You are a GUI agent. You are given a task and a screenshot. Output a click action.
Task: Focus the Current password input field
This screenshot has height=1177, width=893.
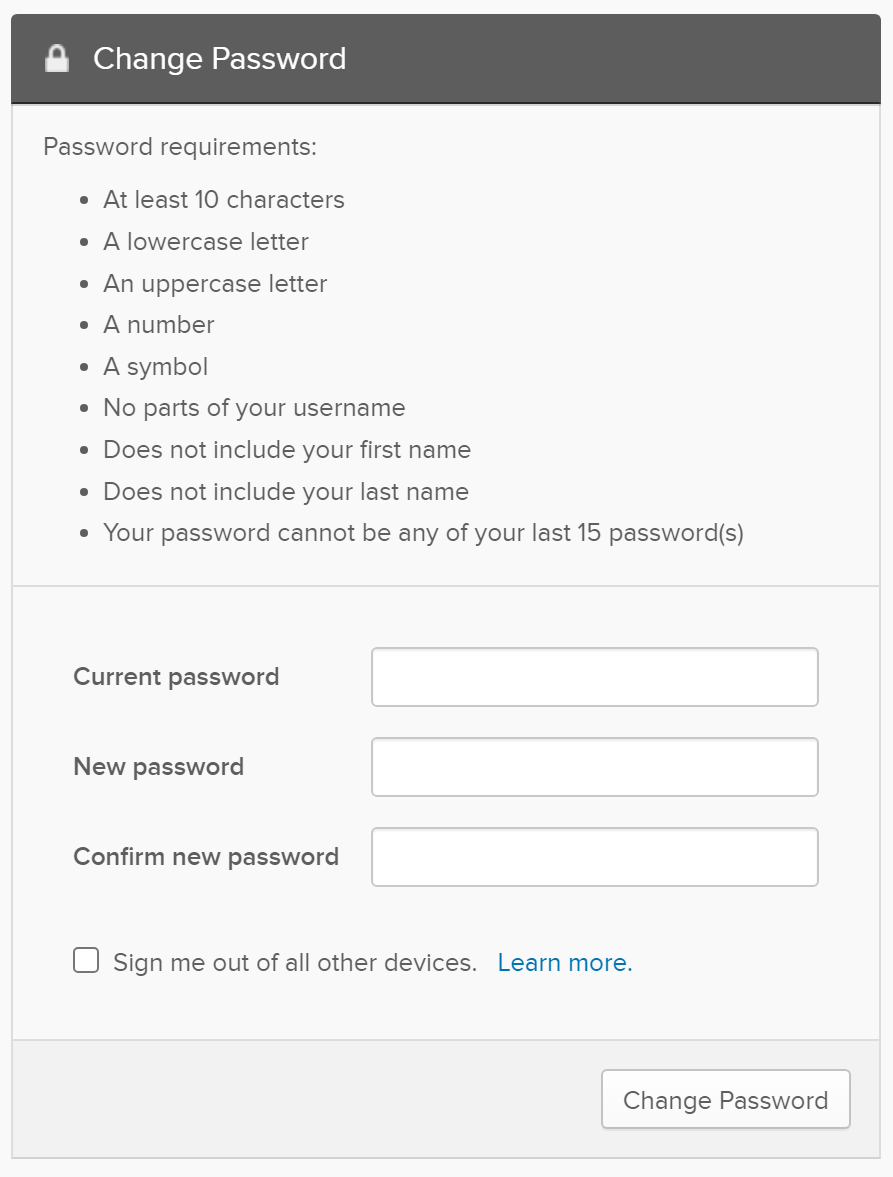tap(594, 677)
